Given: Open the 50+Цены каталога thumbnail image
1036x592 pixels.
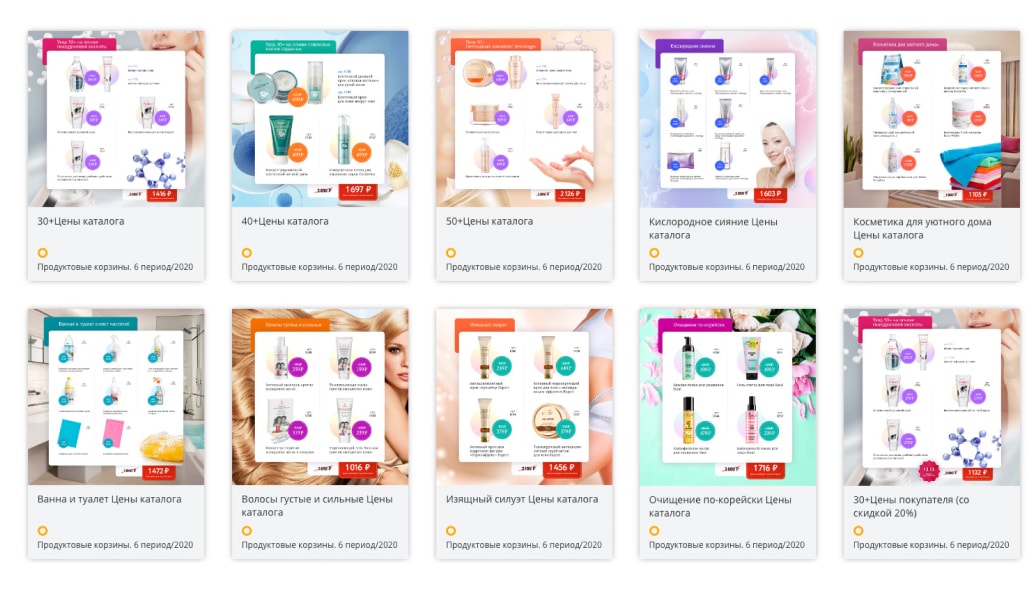Looking at the screenshot, I should (524, 119).
